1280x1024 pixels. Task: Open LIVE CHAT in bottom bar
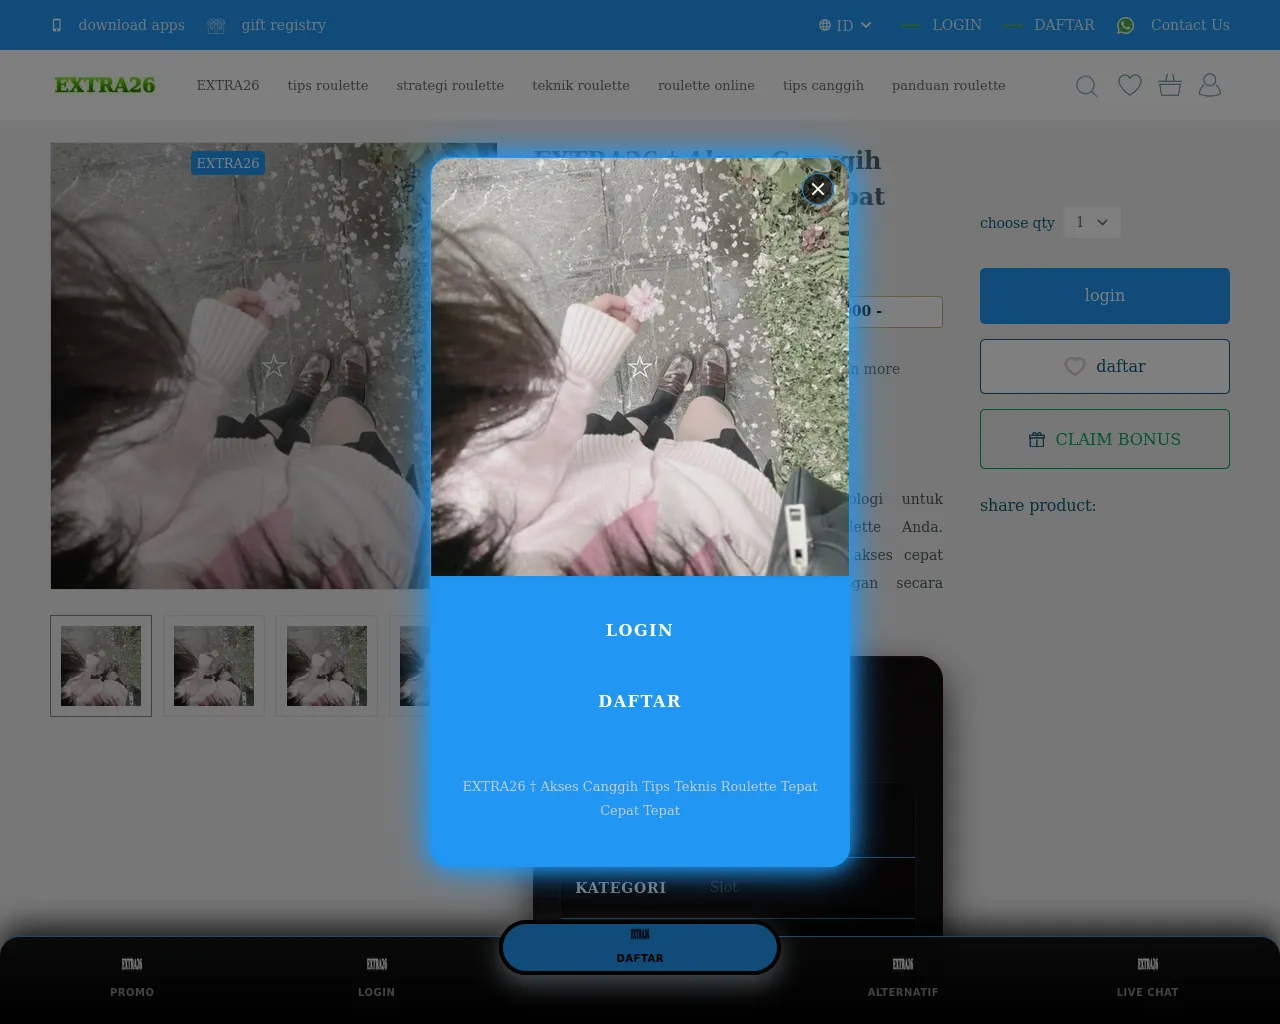coord(1147,977)
